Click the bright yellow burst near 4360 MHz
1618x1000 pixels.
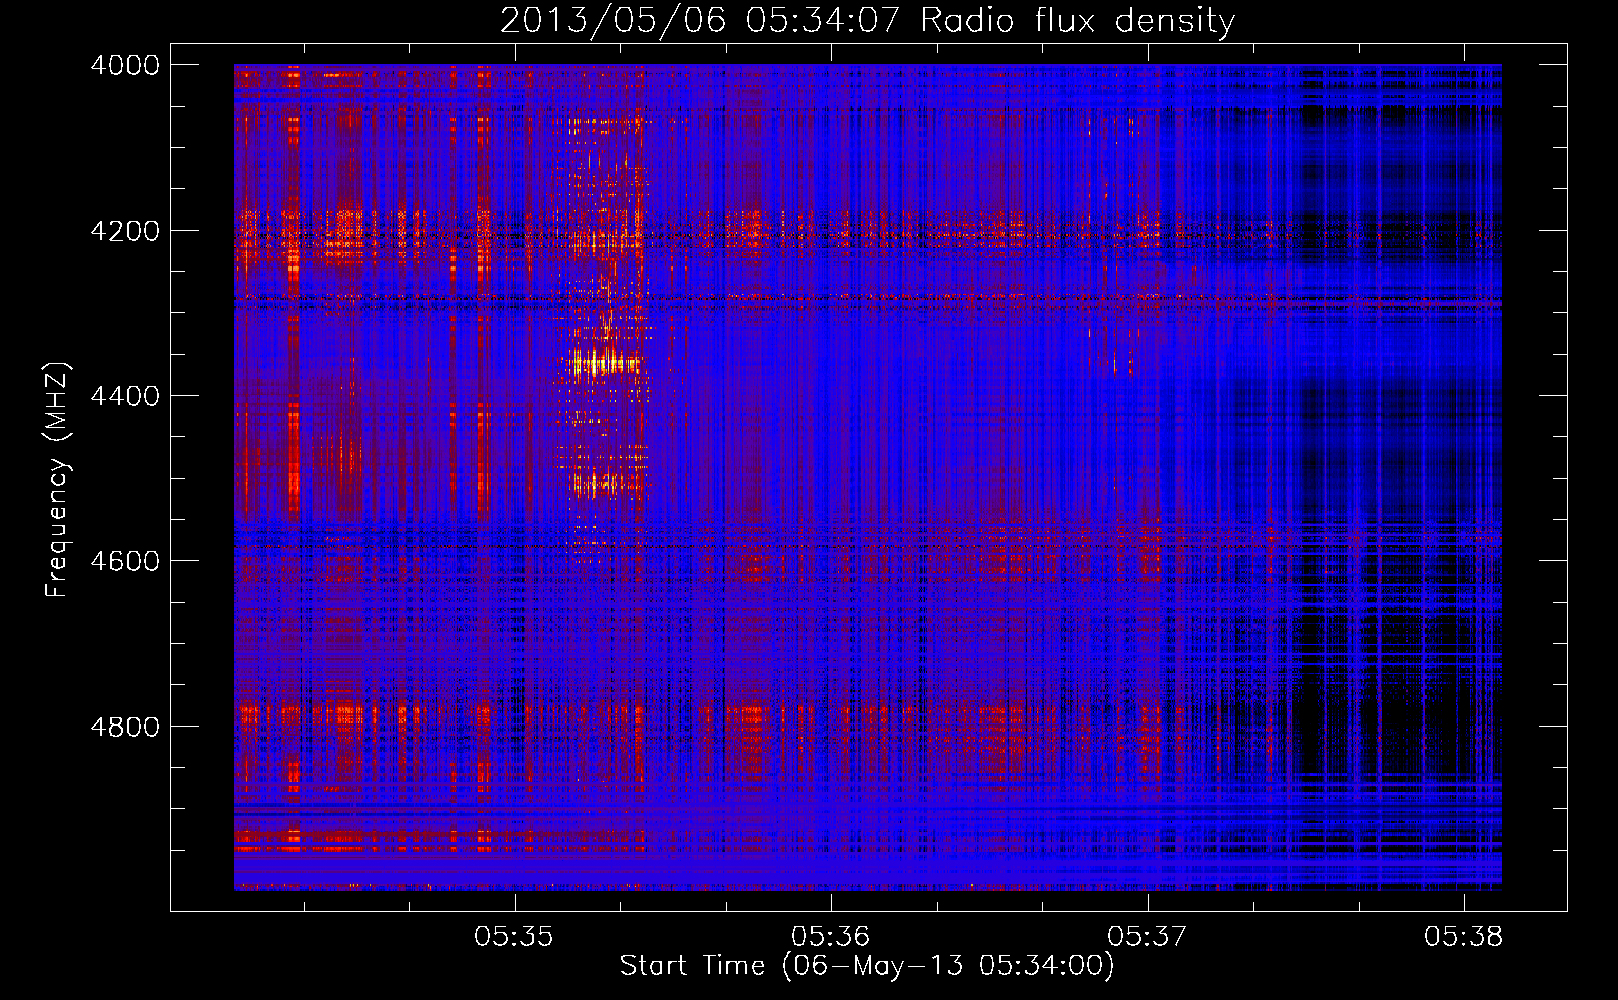[604, 364]
